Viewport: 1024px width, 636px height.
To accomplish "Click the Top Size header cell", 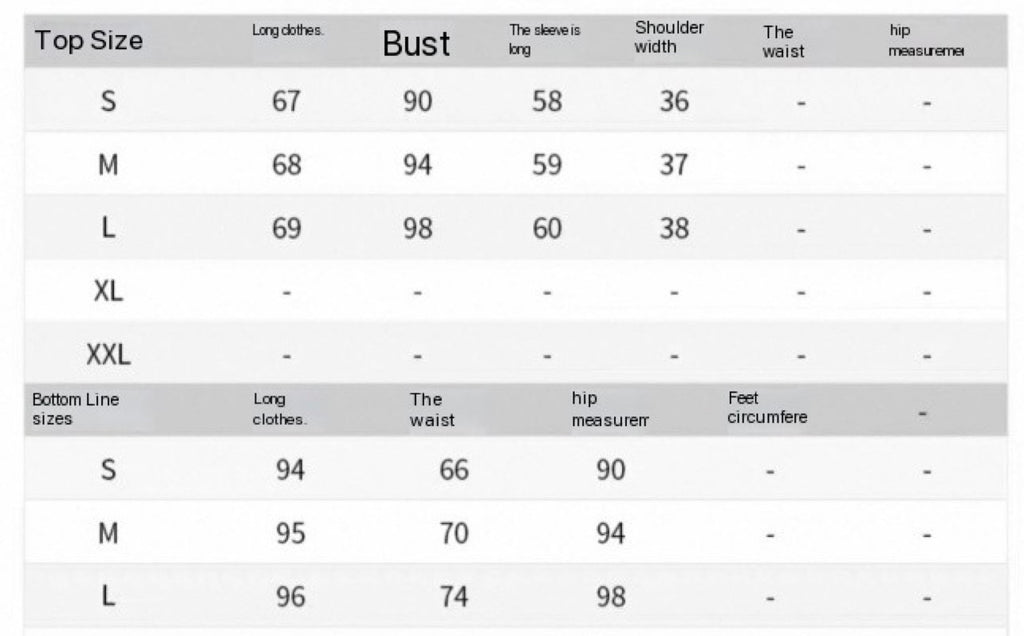I will [89, 41].
